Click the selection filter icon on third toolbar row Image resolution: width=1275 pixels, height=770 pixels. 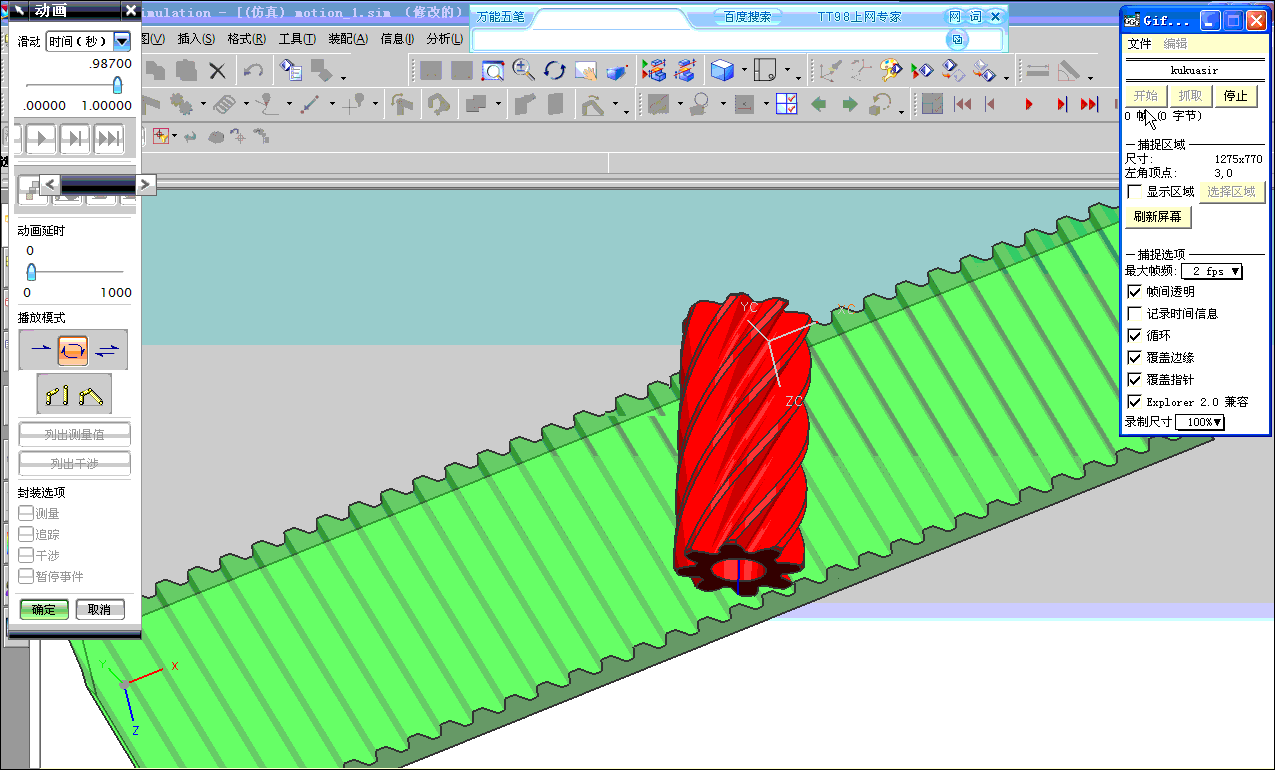tap(160, 136)
